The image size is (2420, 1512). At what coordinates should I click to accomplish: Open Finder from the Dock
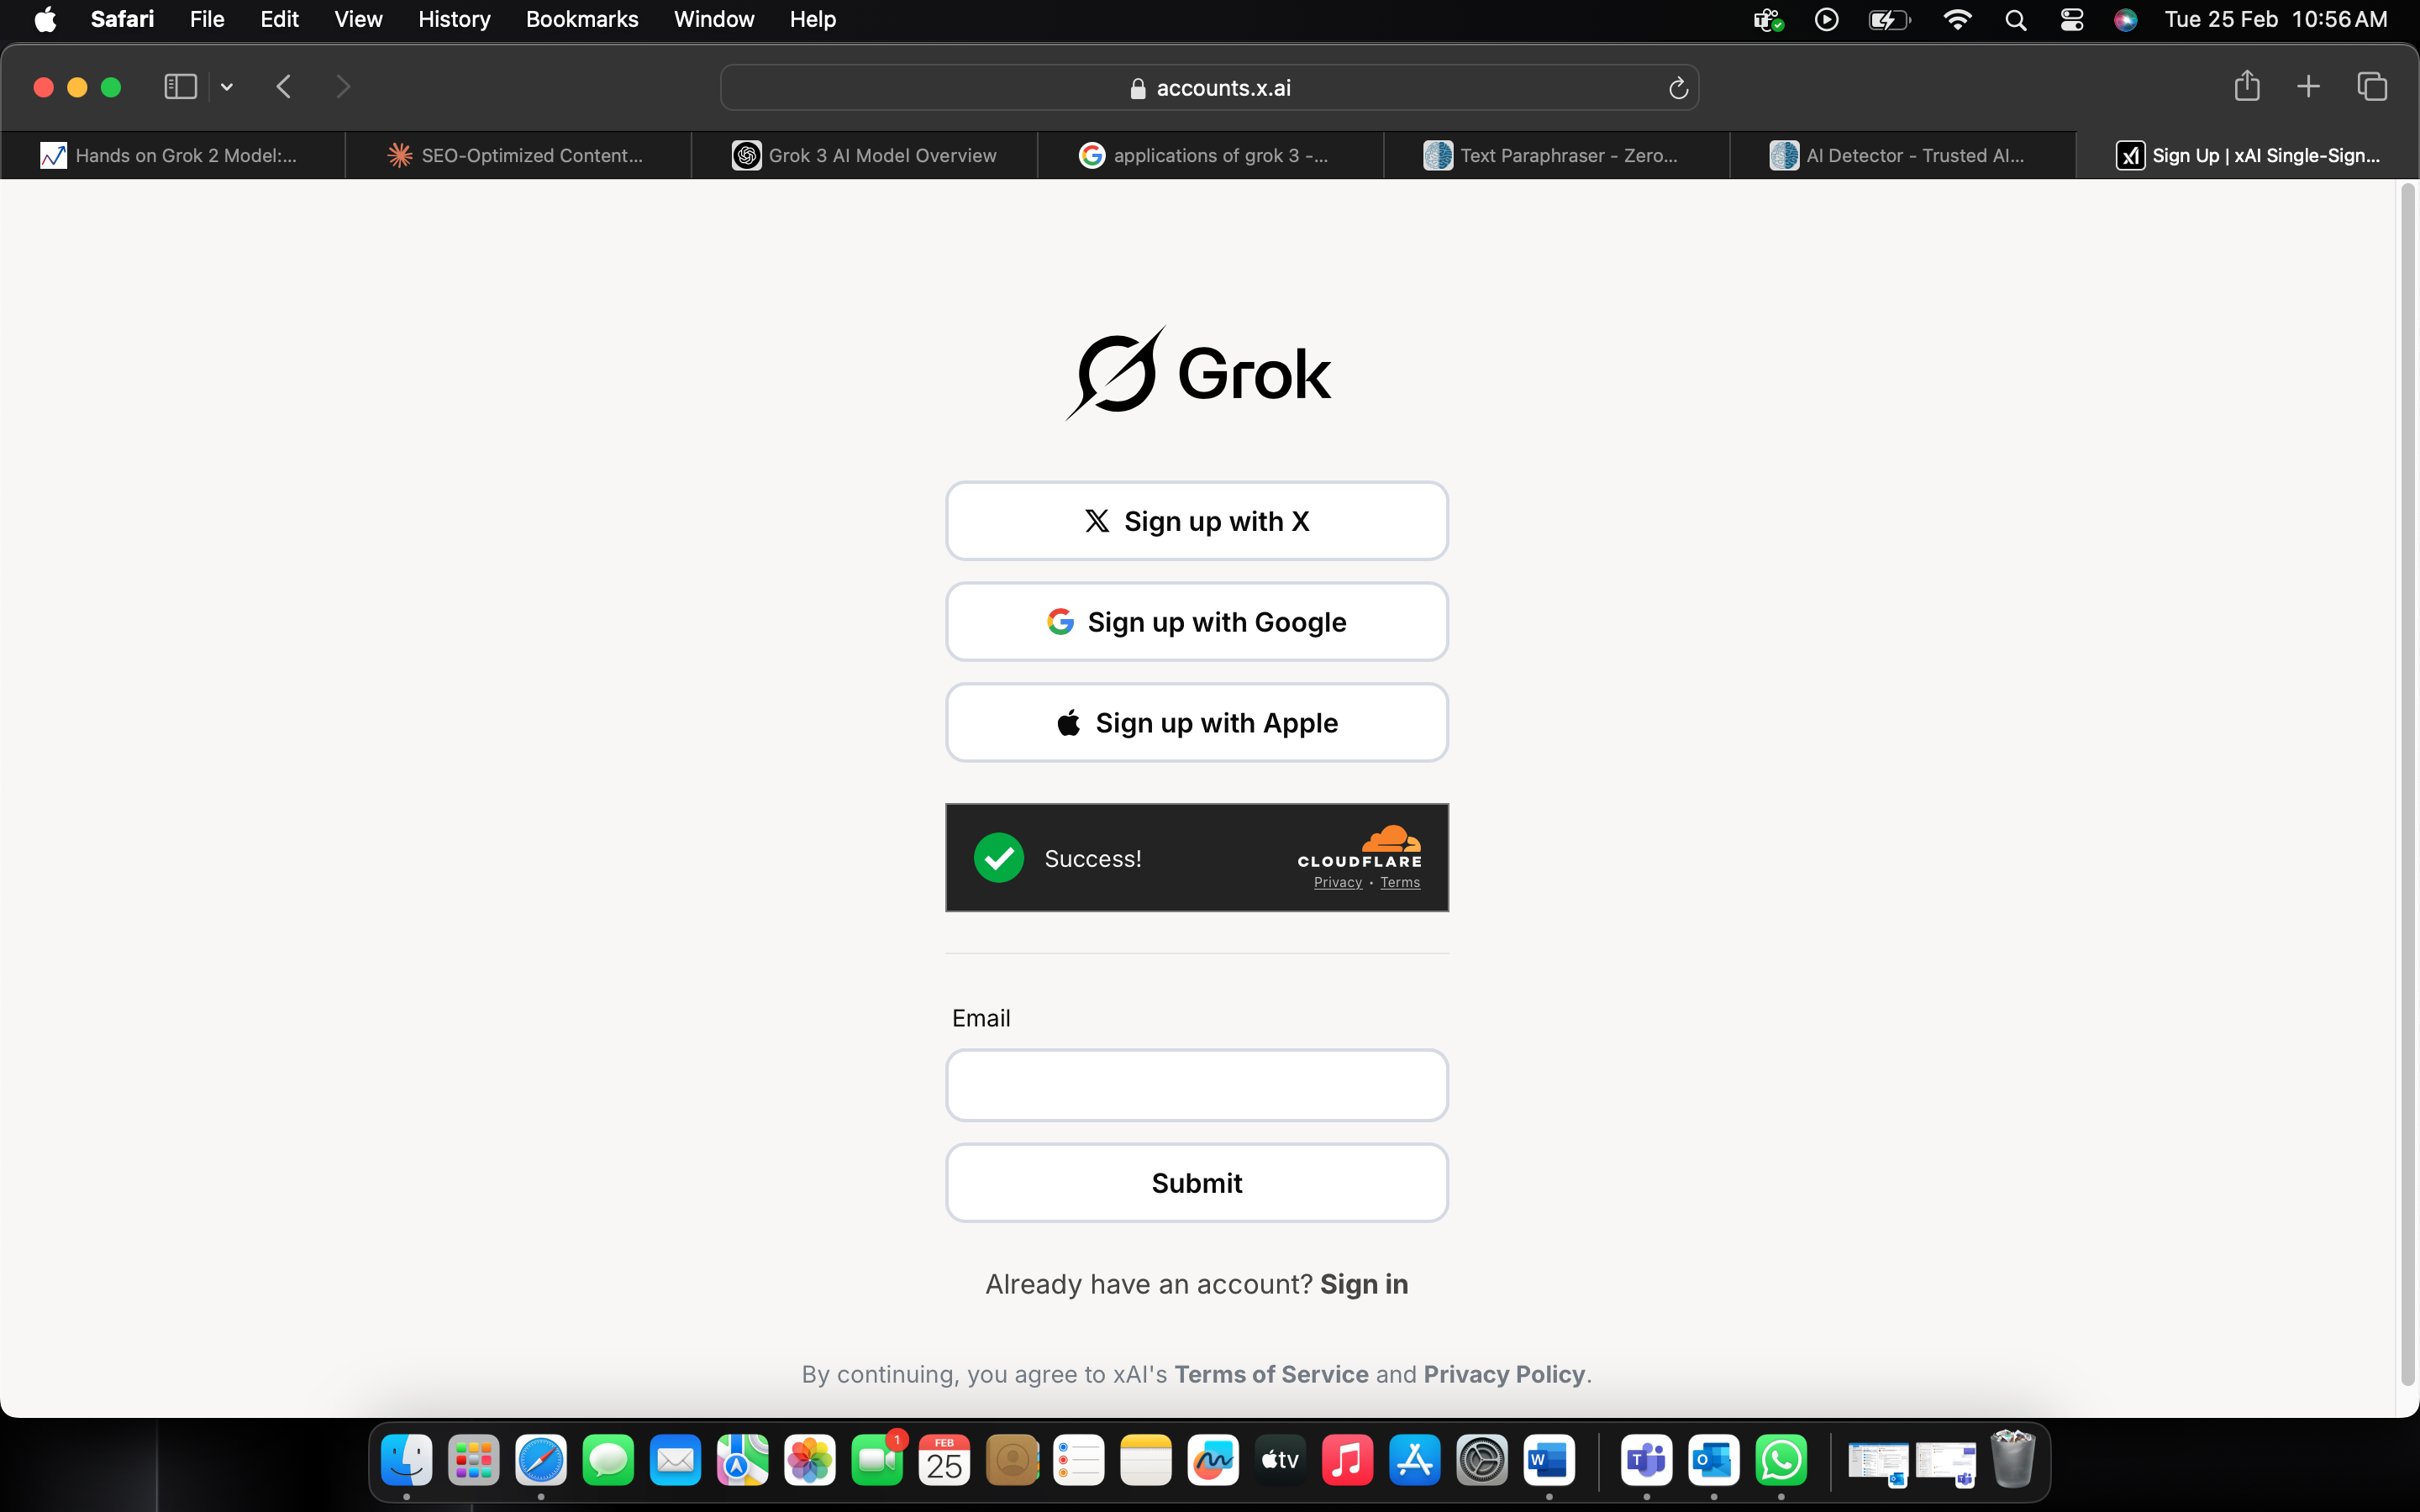point(406,1461)
